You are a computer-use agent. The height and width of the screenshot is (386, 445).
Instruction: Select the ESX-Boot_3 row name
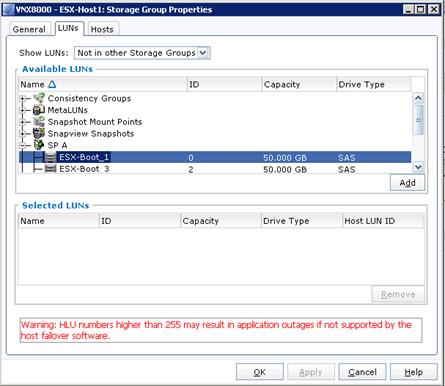84,169
